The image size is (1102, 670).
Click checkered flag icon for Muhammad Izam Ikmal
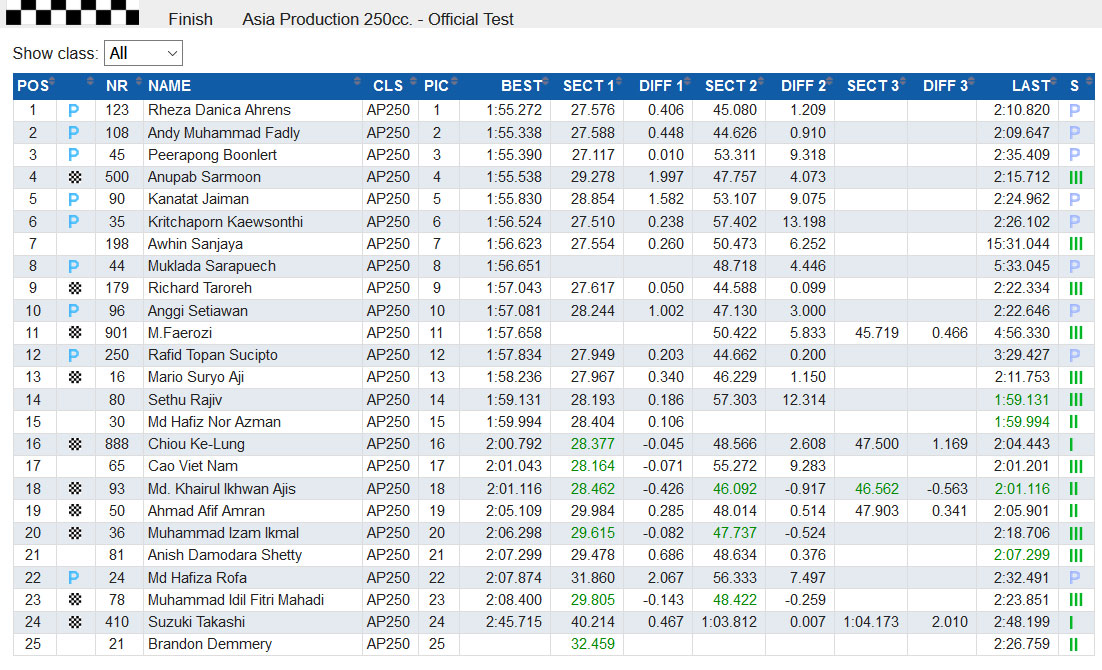(74, 533)
